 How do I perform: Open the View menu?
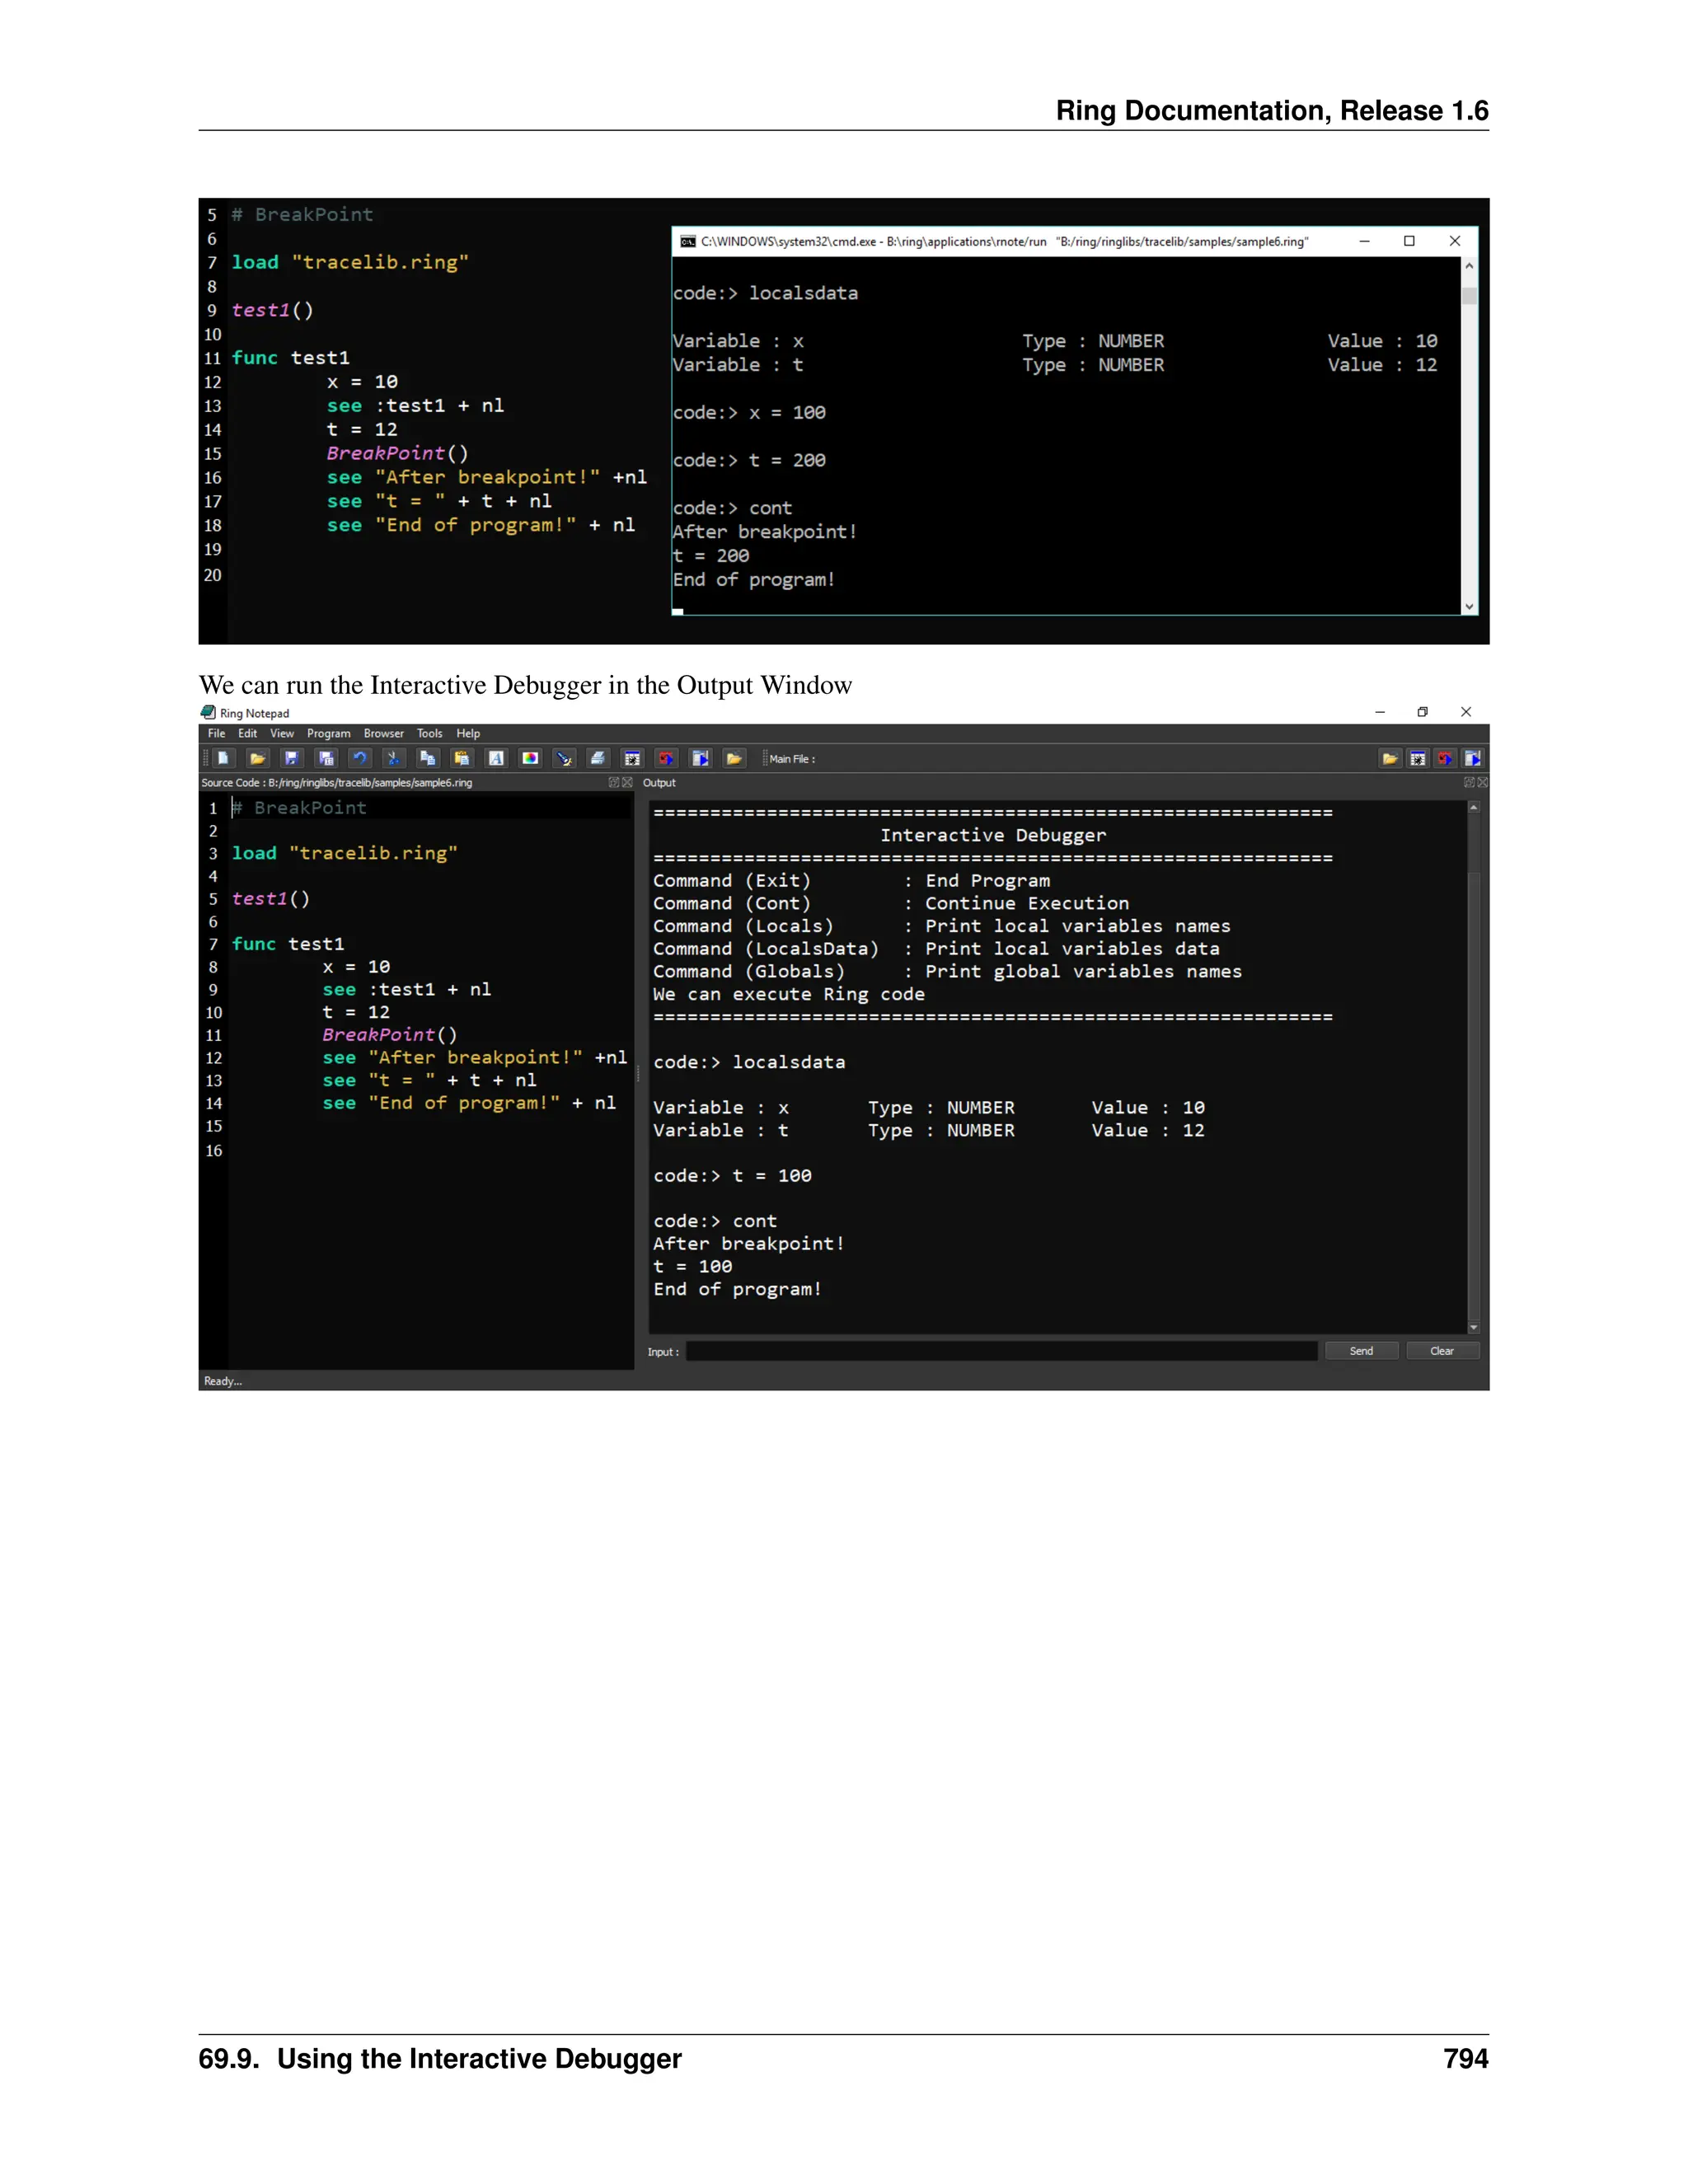[282, 733]
